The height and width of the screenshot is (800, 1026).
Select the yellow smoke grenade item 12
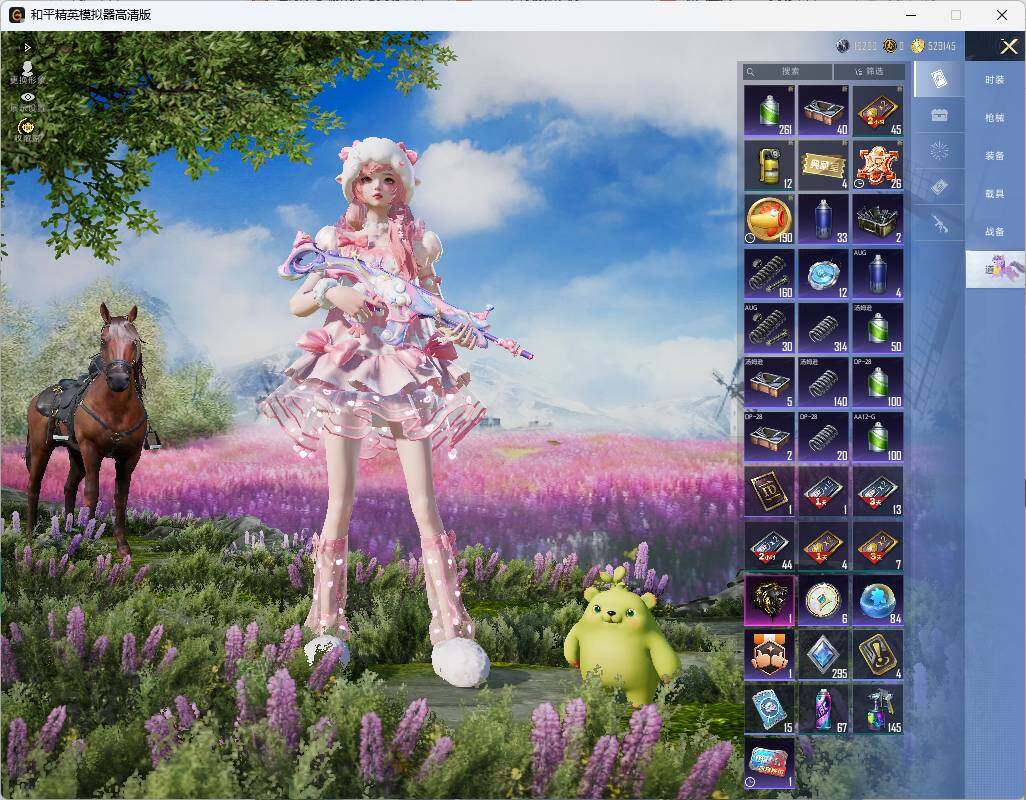pyautogui.click(x=770, y=165)
